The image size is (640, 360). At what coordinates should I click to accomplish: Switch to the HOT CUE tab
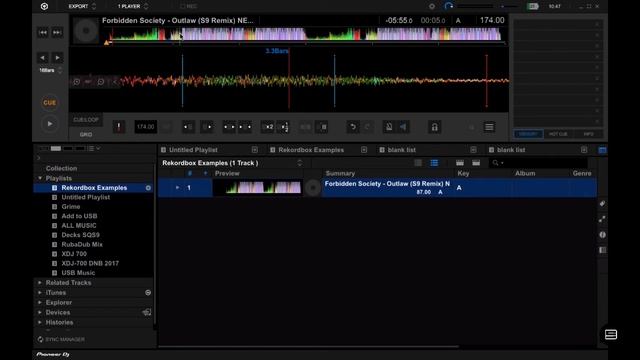[558, 134]
